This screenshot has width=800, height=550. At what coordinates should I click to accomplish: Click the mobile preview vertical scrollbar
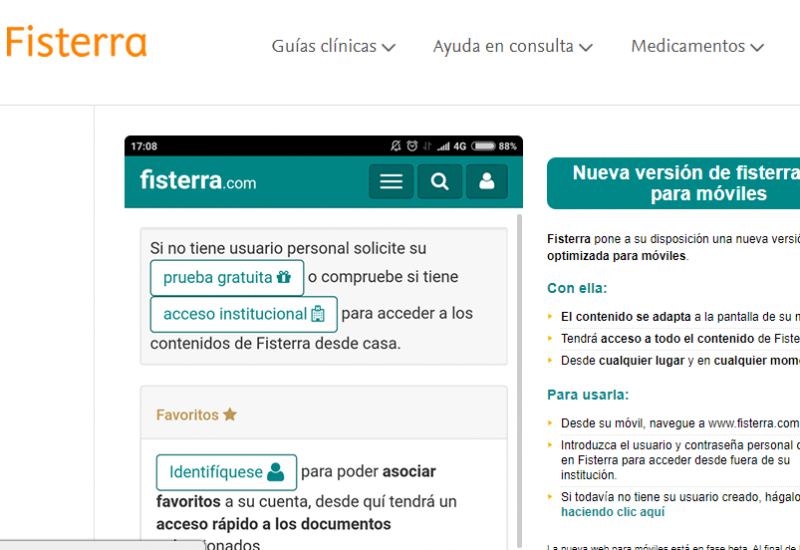click(x=519, y=380)
